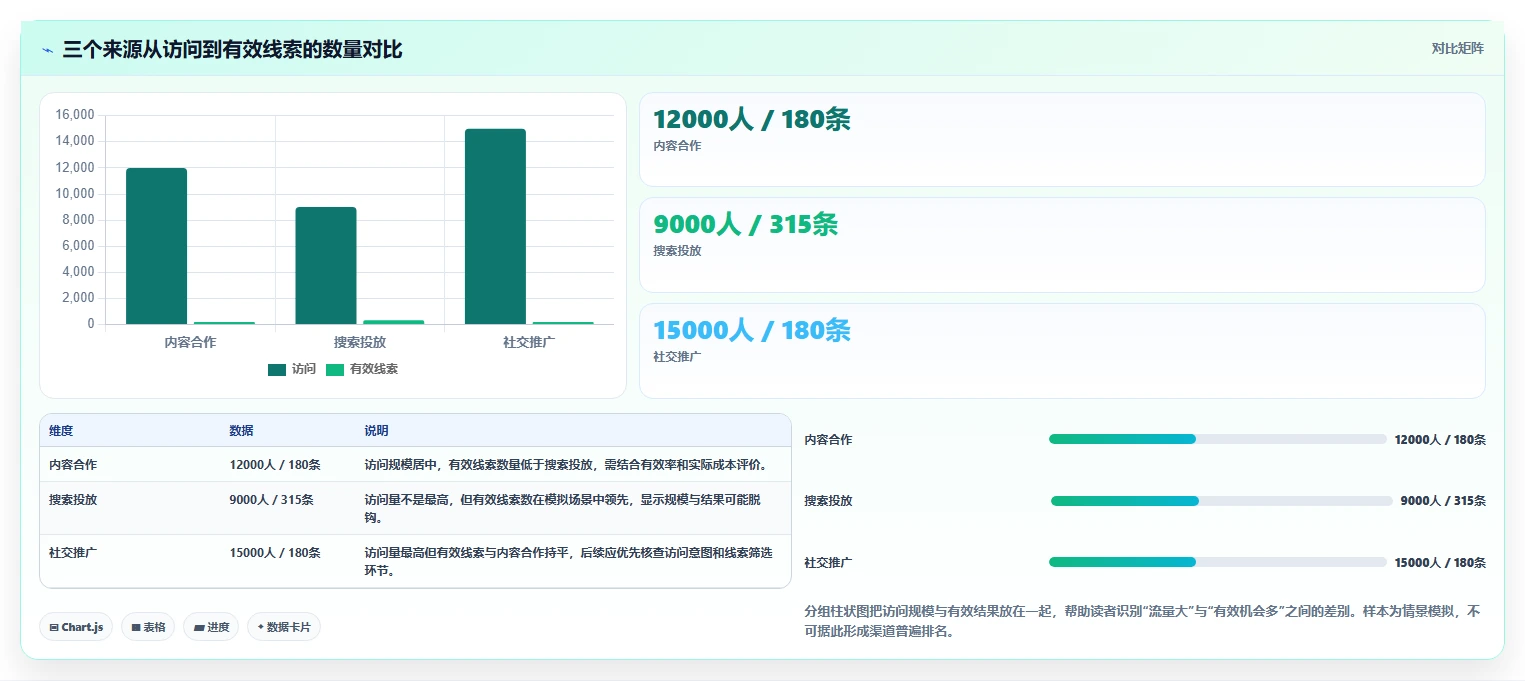Click the 表格 chip
The image size is (1525, 681).
pyautogui.click(x=148, y=627)
